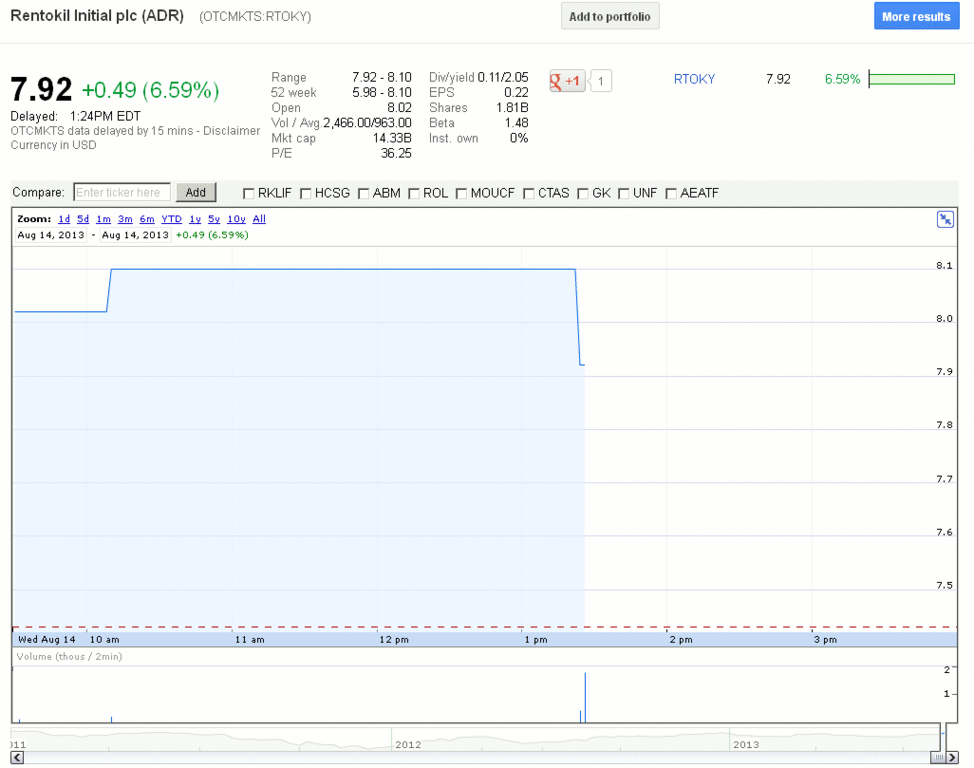Enable the ABM comparison checkbox
The width and height of the screenshot is (974, 768).
click(363, 194)
